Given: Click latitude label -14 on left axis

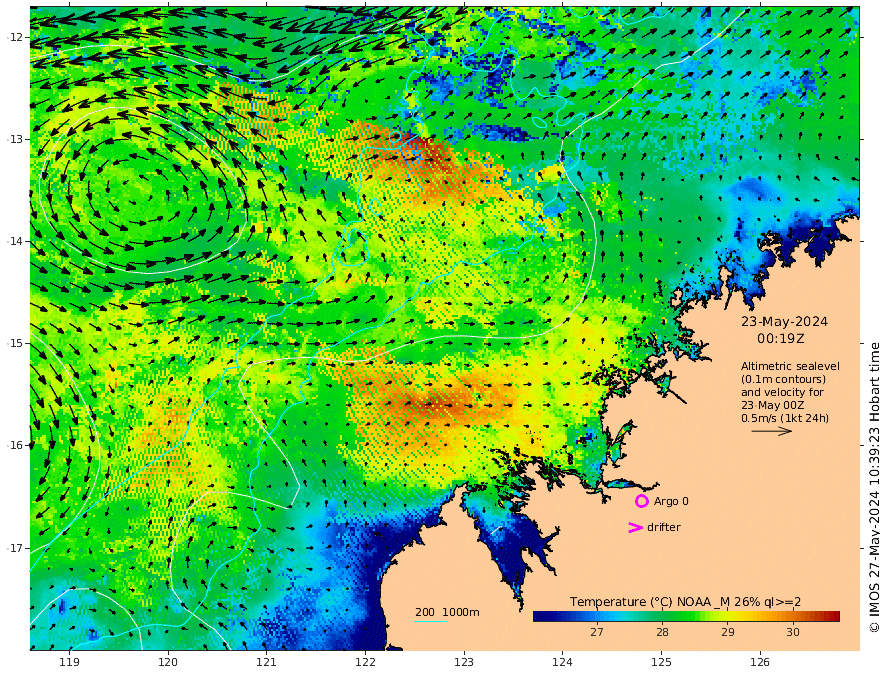Looking at the screenshot, I should click(x=15, y=241).
